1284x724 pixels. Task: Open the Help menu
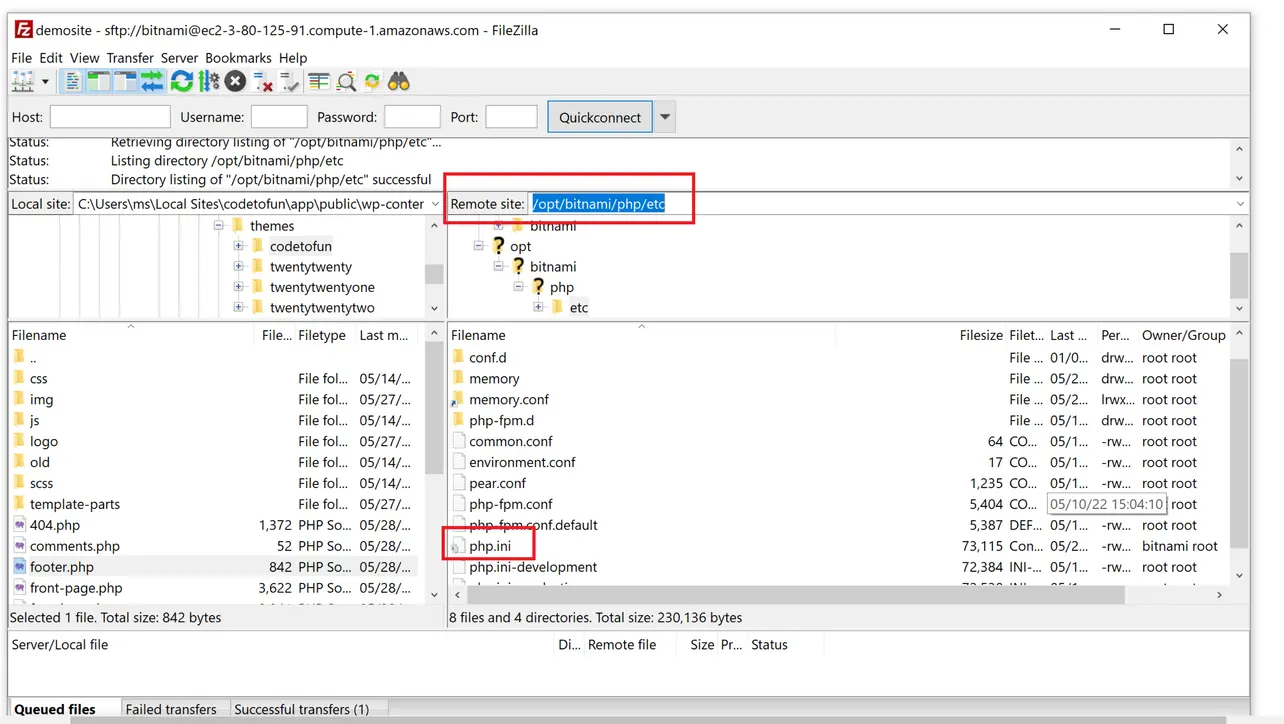(x=293, y=58)
